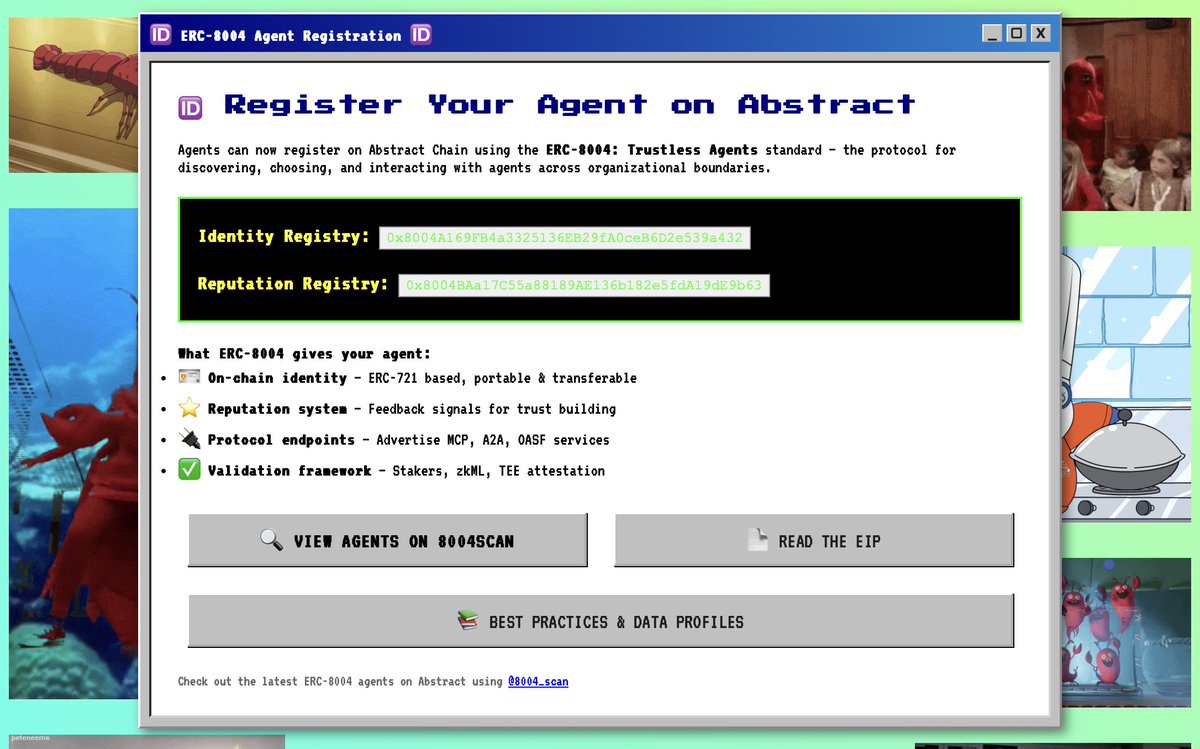Click the books icon on the Best Practices button
The height and width of the screenshot is (749, 1200).
click(x=468, y=621)
